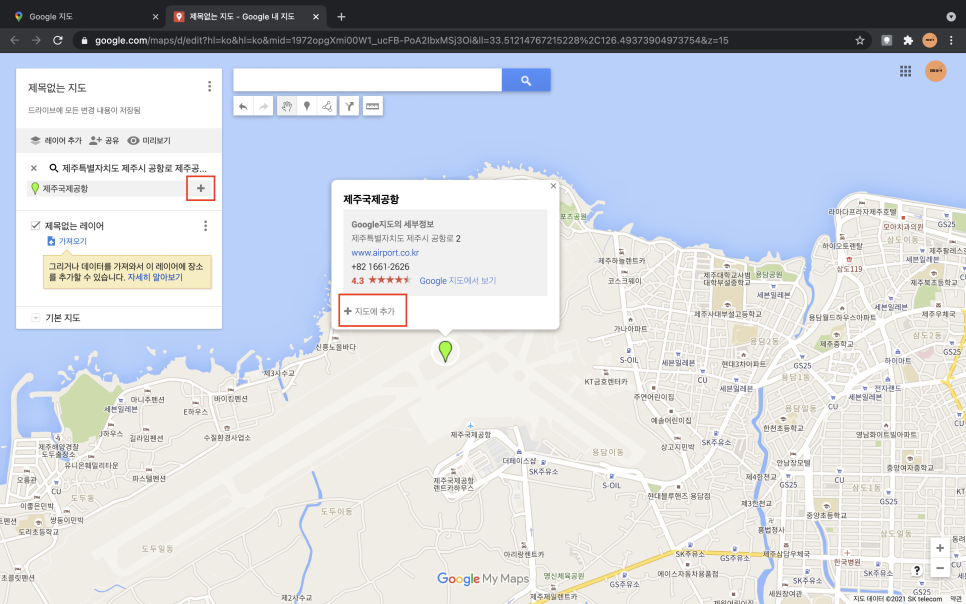Image resolution: width=966 pixels, height=604 pixels.
Task: Open the Chrome three-dot menu
Action: (951, 40)
